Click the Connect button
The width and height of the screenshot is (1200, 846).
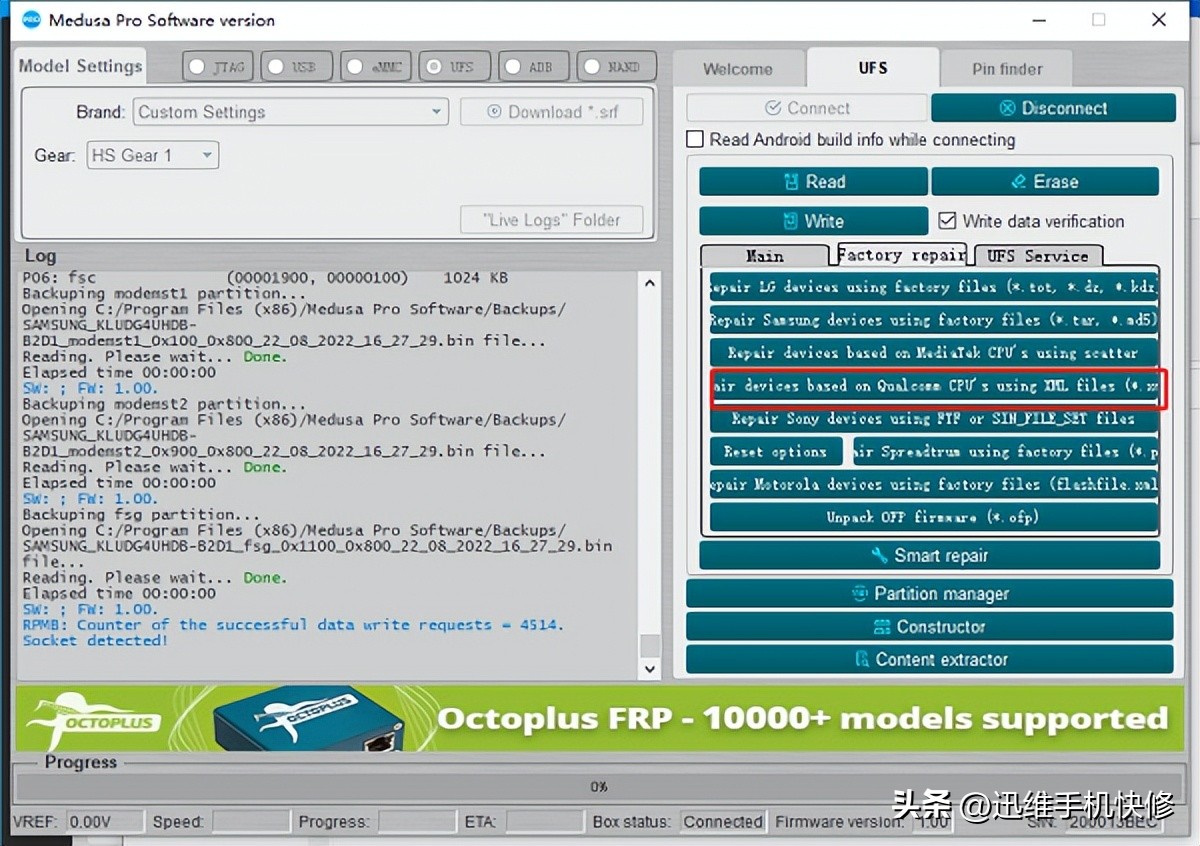pos(807,108)
